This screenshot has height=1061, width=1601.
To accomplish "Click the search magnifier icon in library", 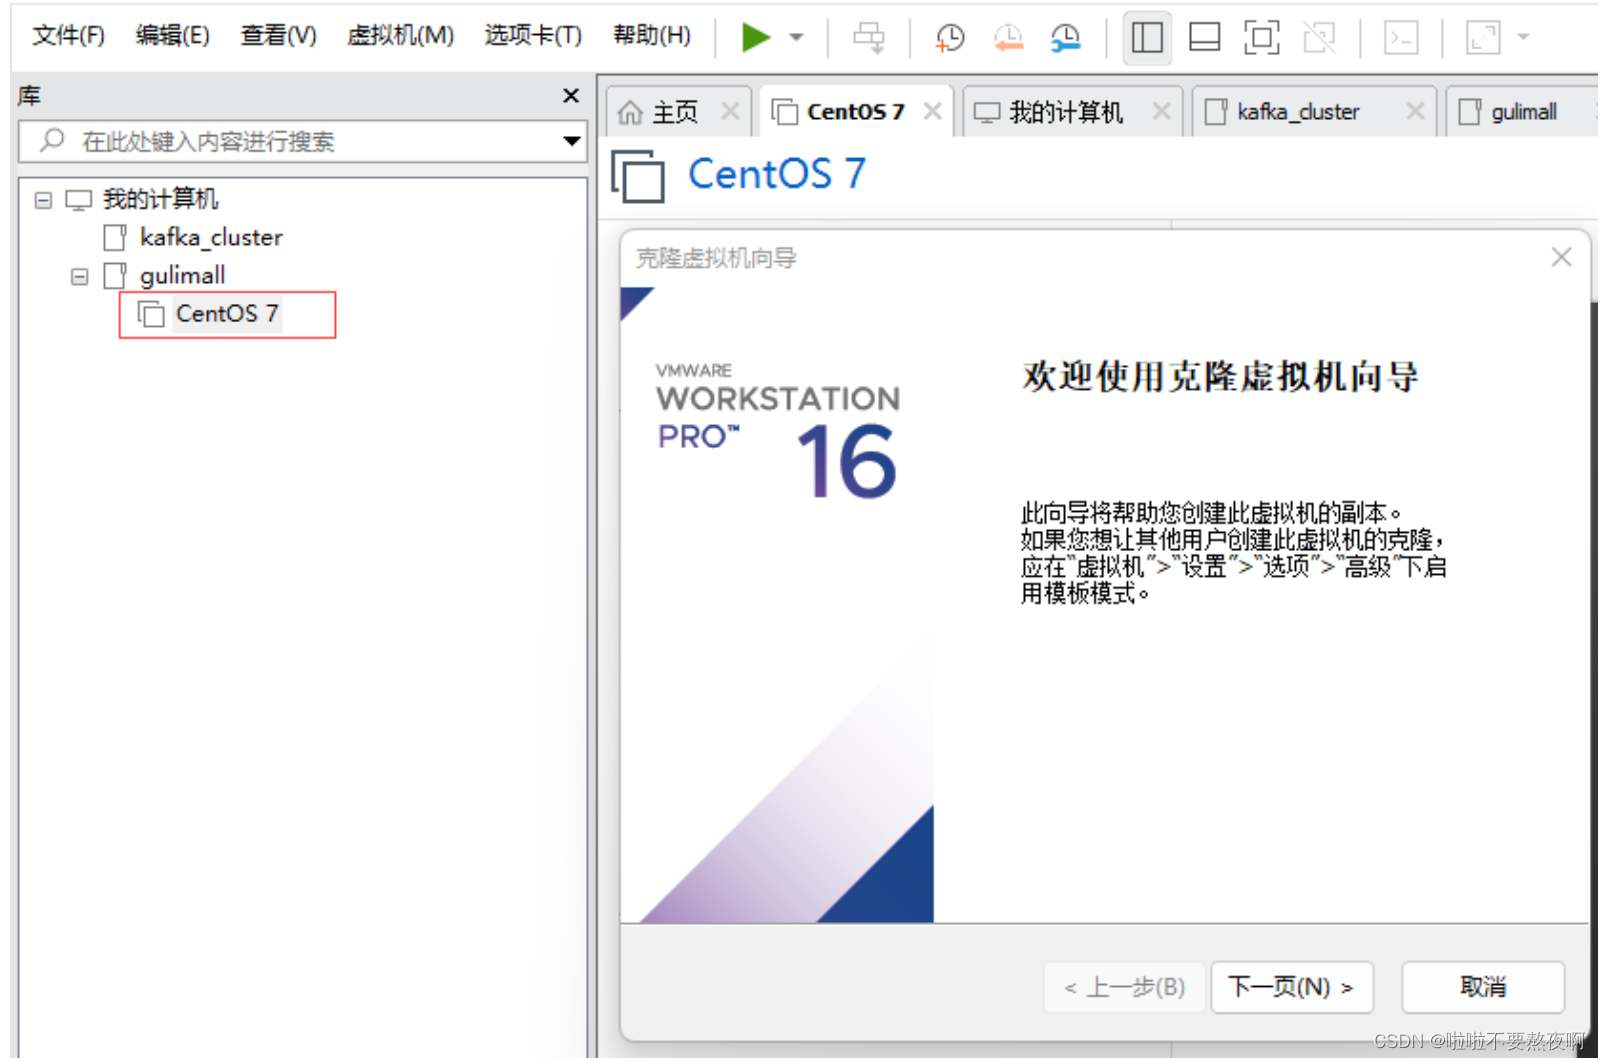I will pos(52,140).
